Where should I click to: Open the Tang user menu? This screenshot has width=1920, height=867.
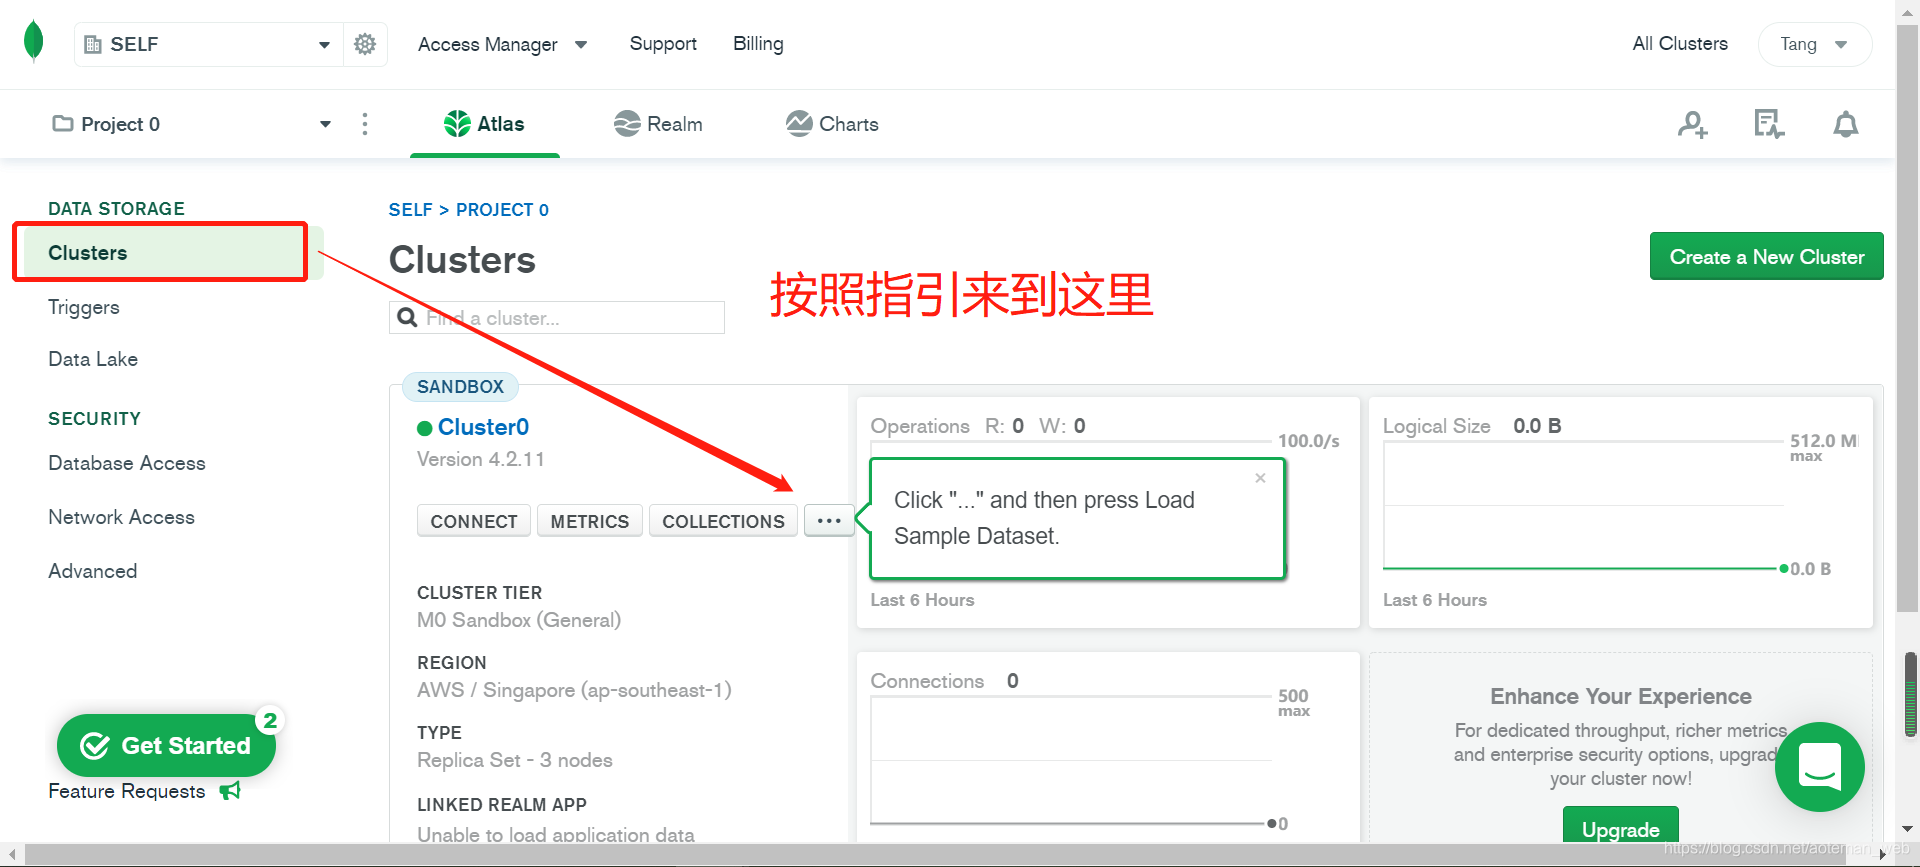[x=1814, y=44]
